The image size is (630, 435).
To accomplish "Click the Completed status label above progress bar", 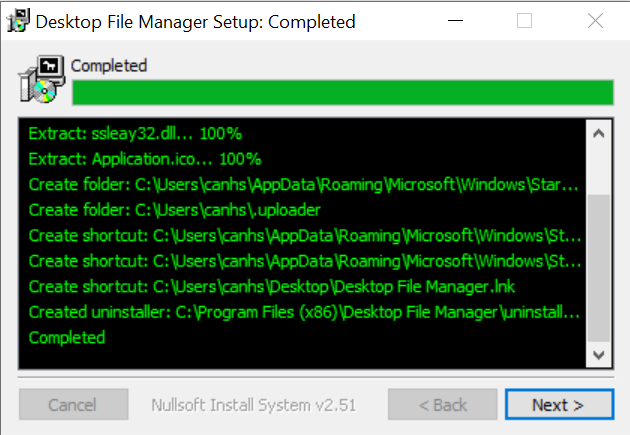I will click(109, 66).
